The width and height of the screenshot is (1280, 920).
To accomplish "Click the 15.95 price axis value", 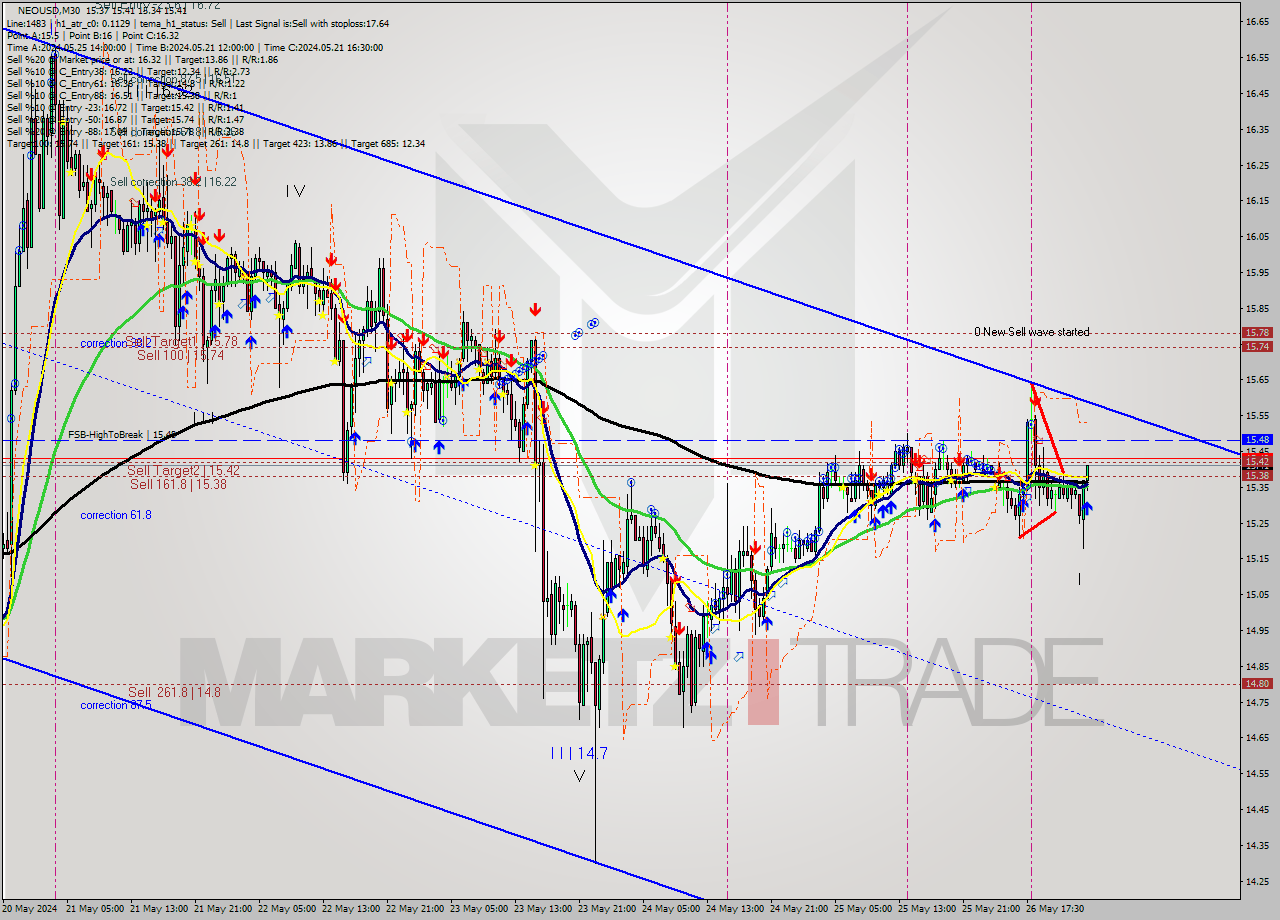I will [1257, 272].
